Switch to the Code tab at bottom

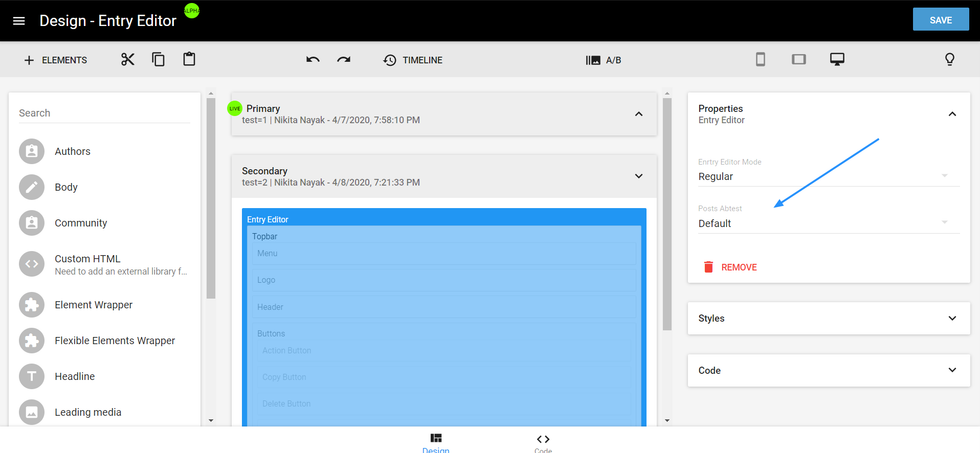pyautogui.click(x=543, y=442)
